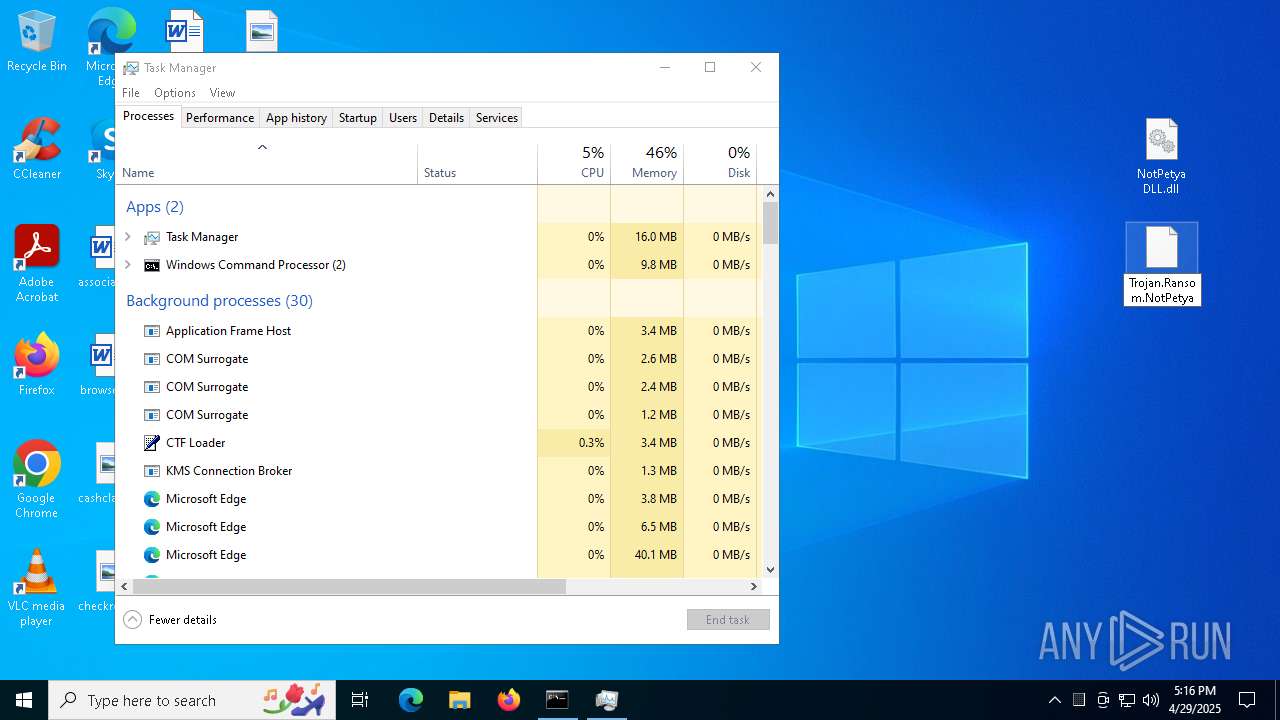Sort processes by the Status column
Screen dimensions: 1280x720
pos(478,164)
